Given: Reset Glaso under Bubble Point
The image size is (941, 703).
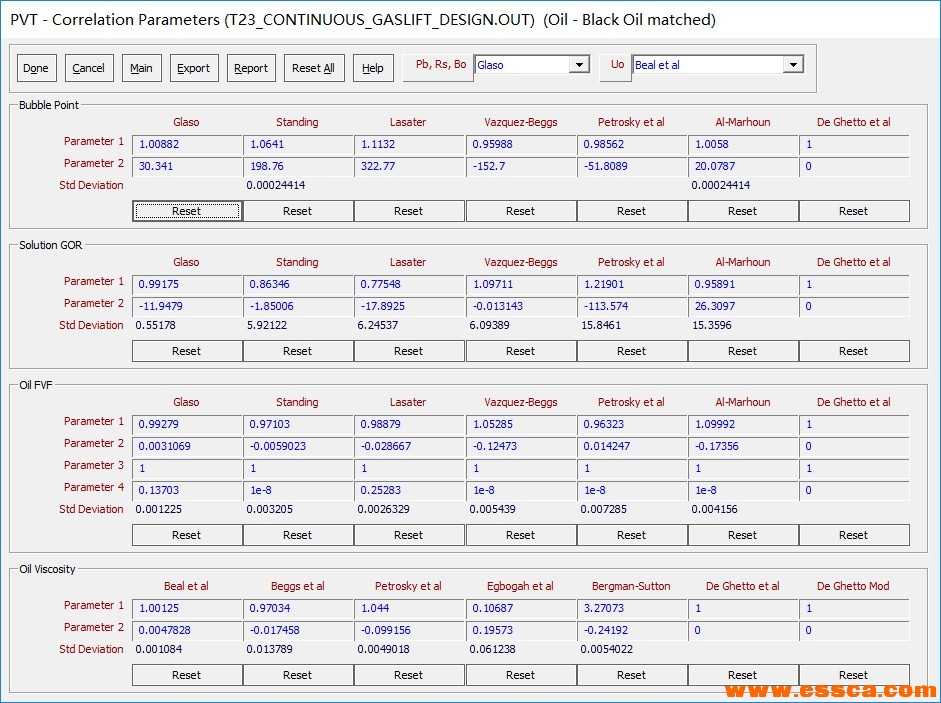Looking at the screenshot, I should (187, 211).
